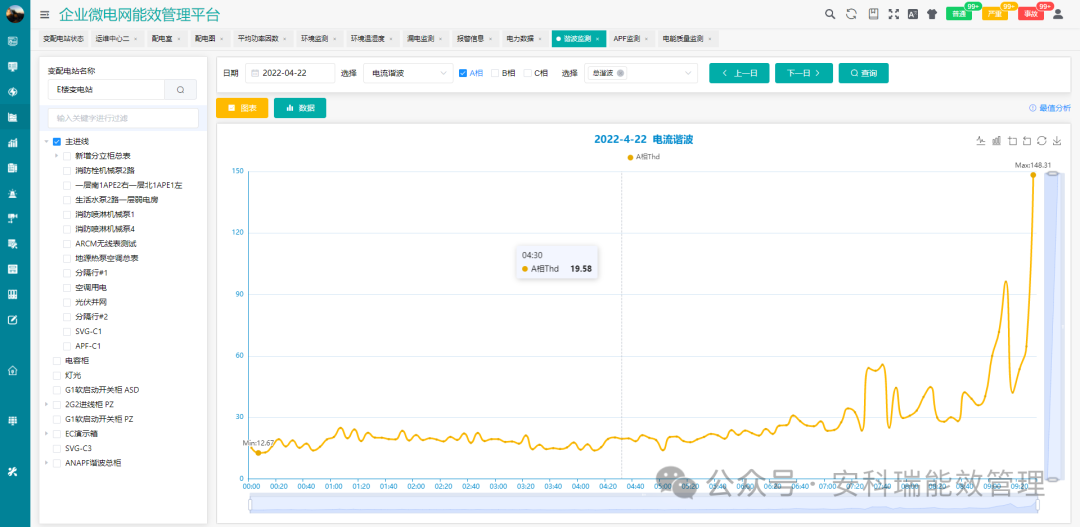Click the header refresh icon
This screenshot has height=527, width=1080.
click(x=851, y=14)
